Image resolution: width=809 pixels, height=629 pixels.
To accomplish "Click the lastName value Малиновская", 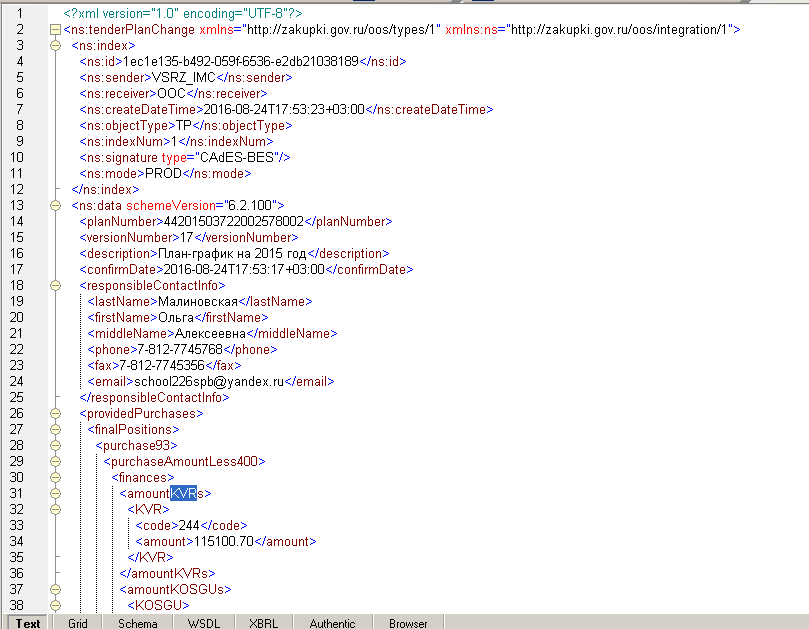I will (x=198, y=301).
